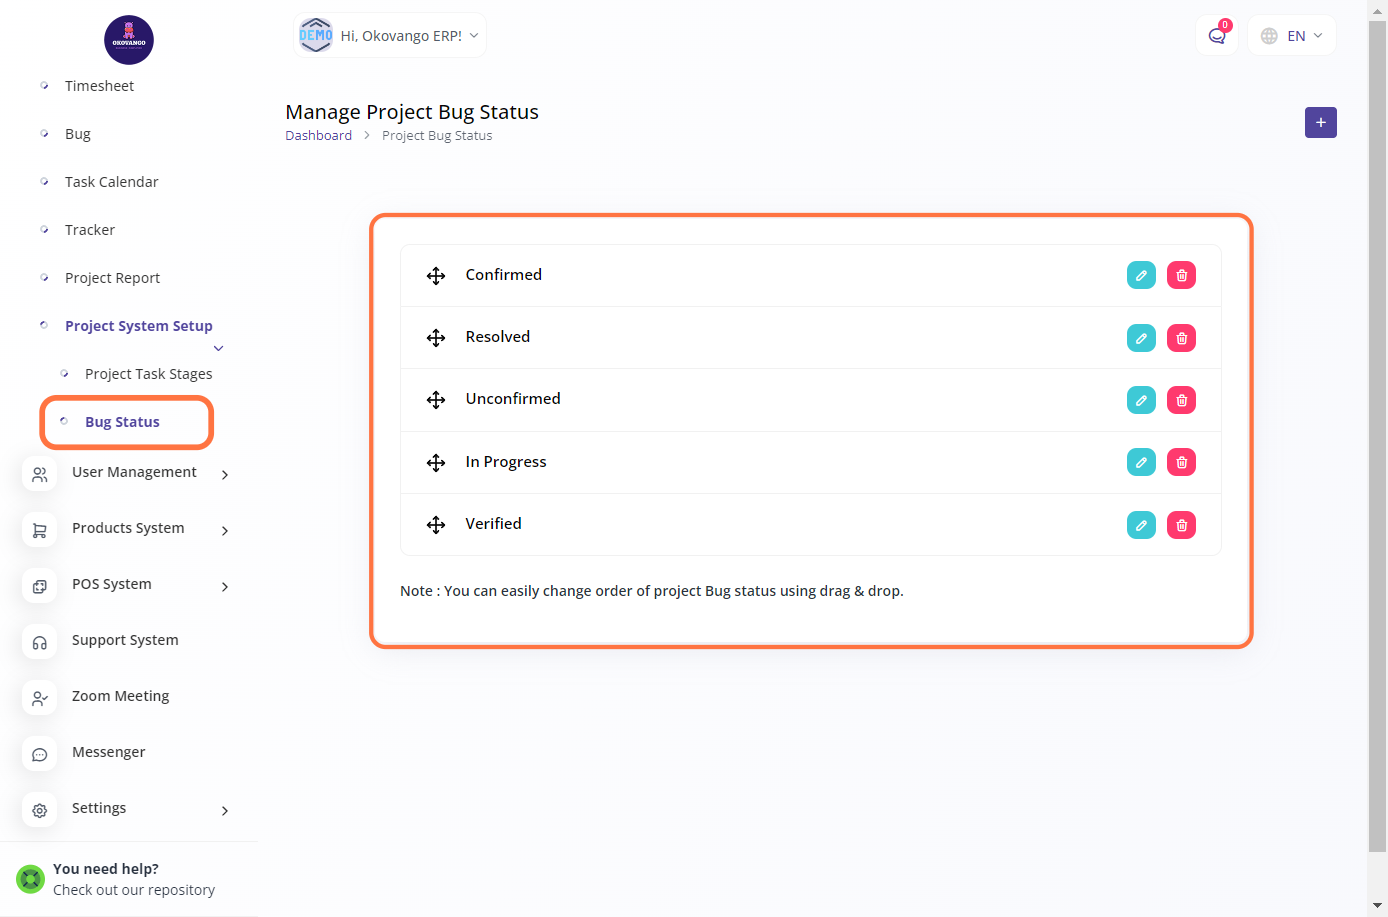This screenshot has width=1388, height=917.
Task: Click the drag handle next to Verified
Action: click(x=436, y=525)
